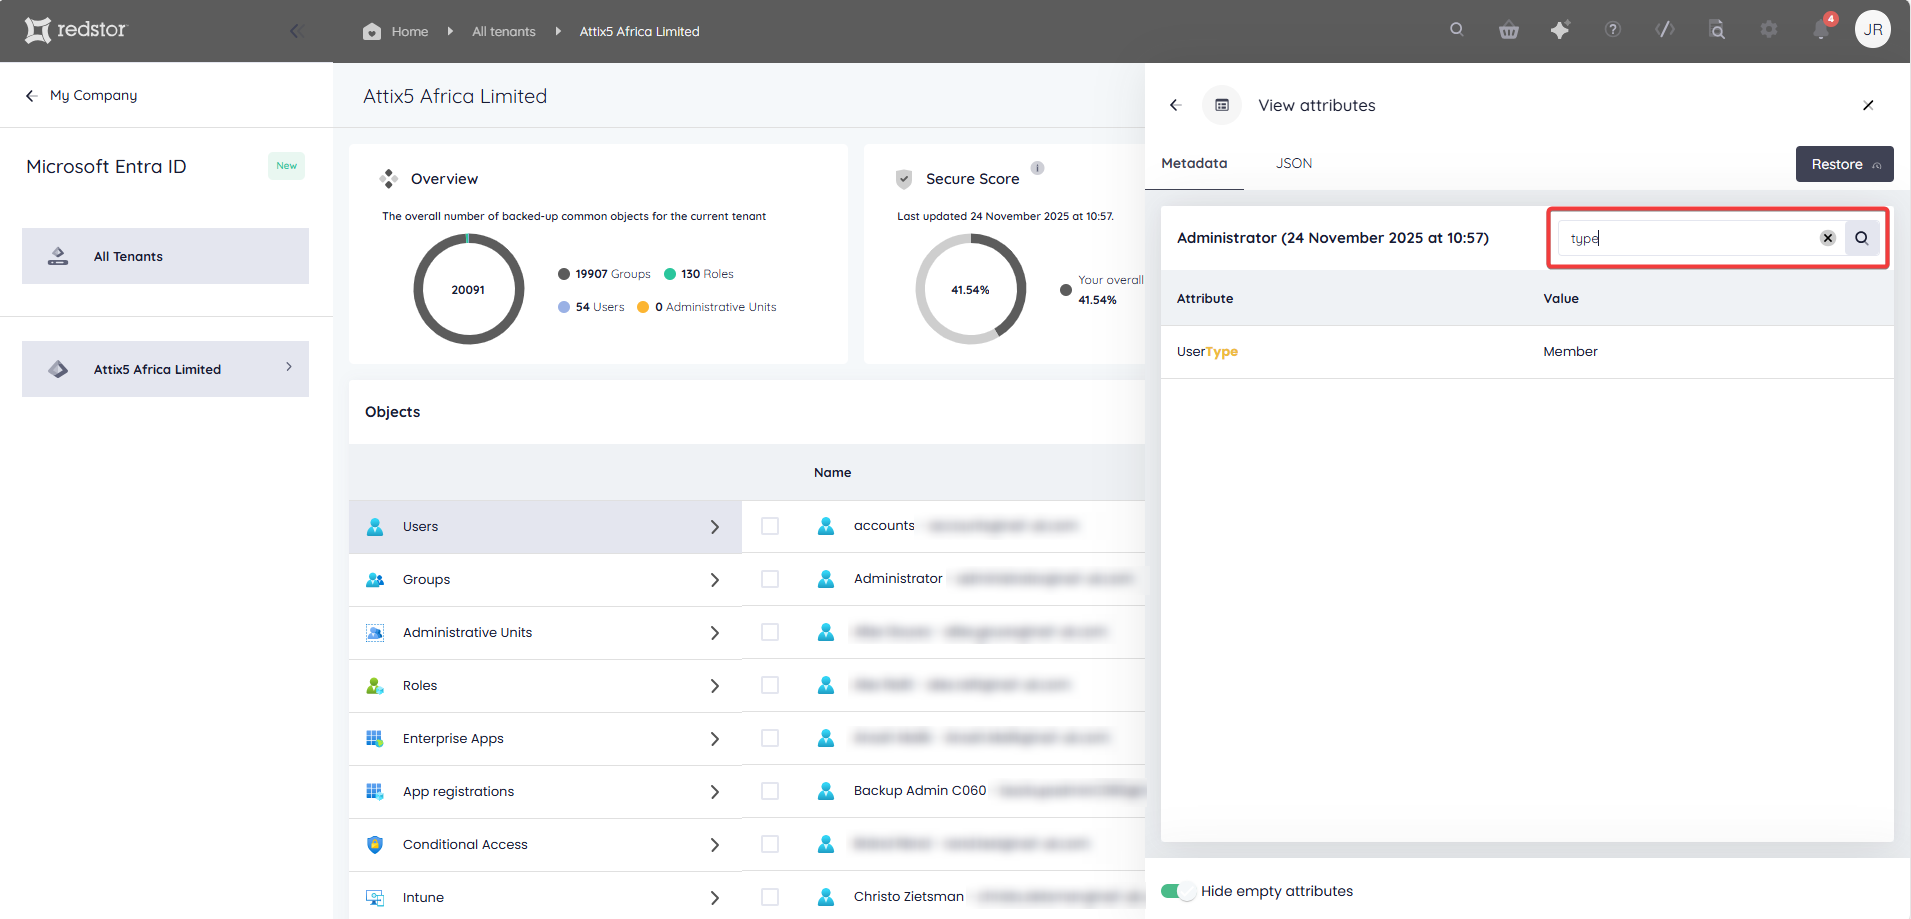Viewport: 1911px width, 919px height.
Task: Click the code slash icon
Action: tap(1665, 30)
